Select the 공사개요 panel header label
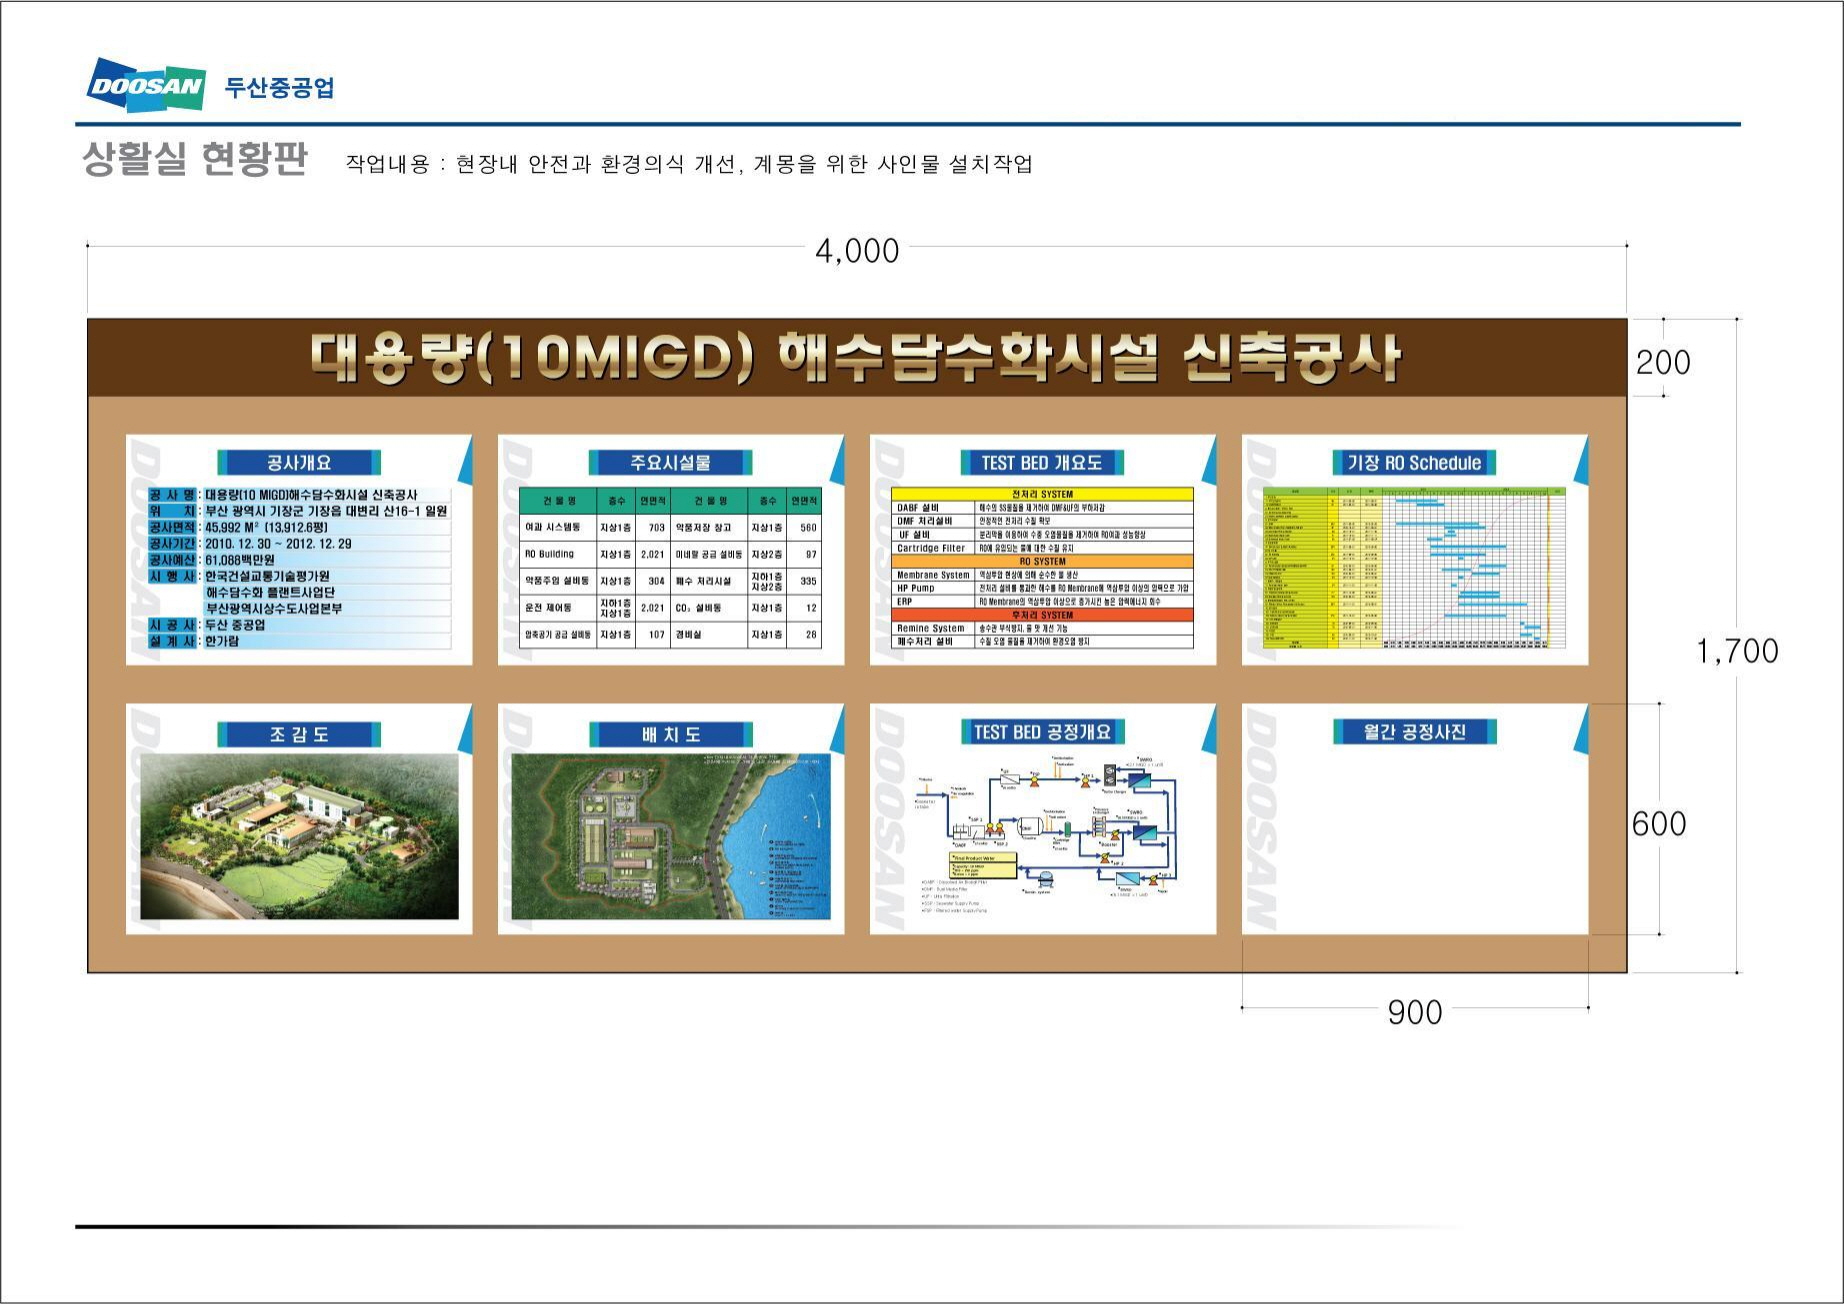1844x1304 pixels. 299,463
